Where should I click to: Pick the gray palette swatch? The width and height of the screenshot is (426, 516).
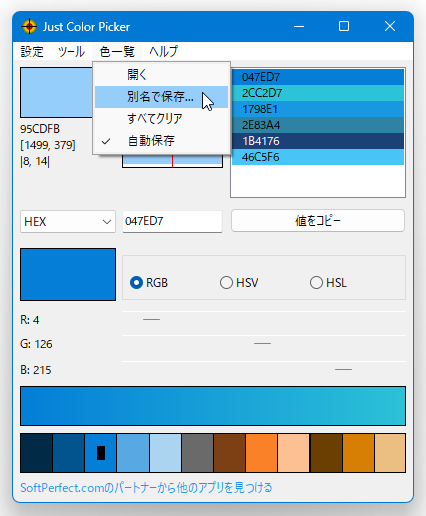click(197, 453)
